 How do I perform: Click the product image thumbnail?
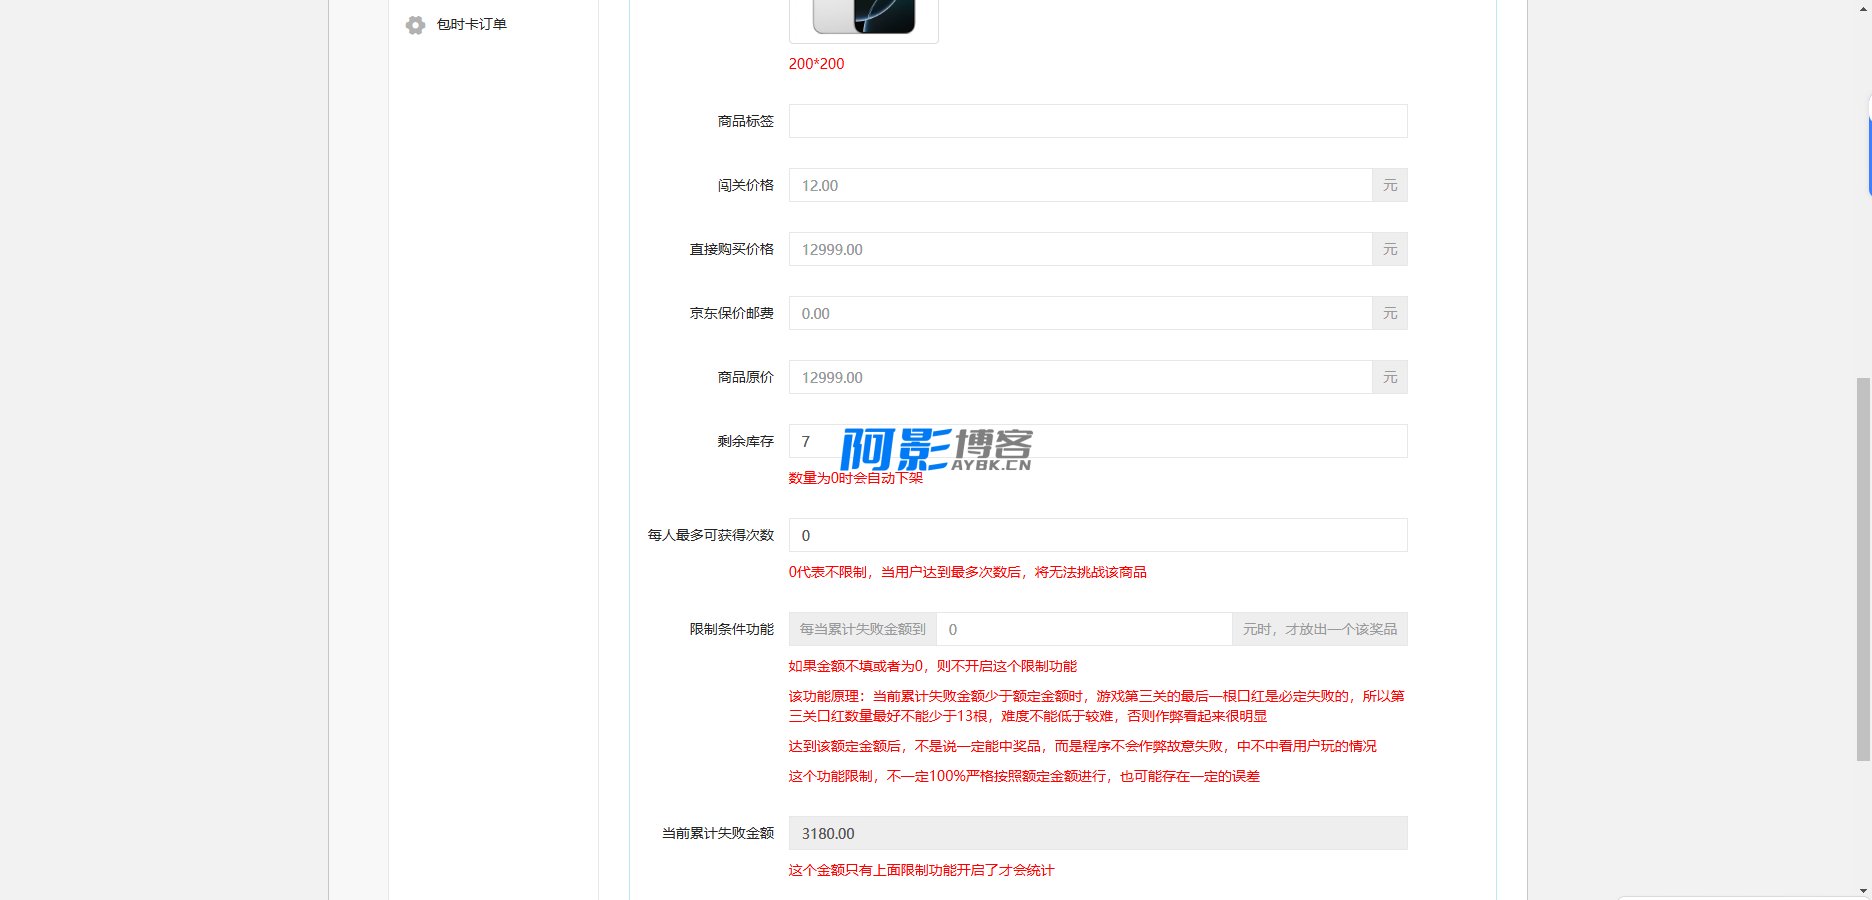[864, 18]
